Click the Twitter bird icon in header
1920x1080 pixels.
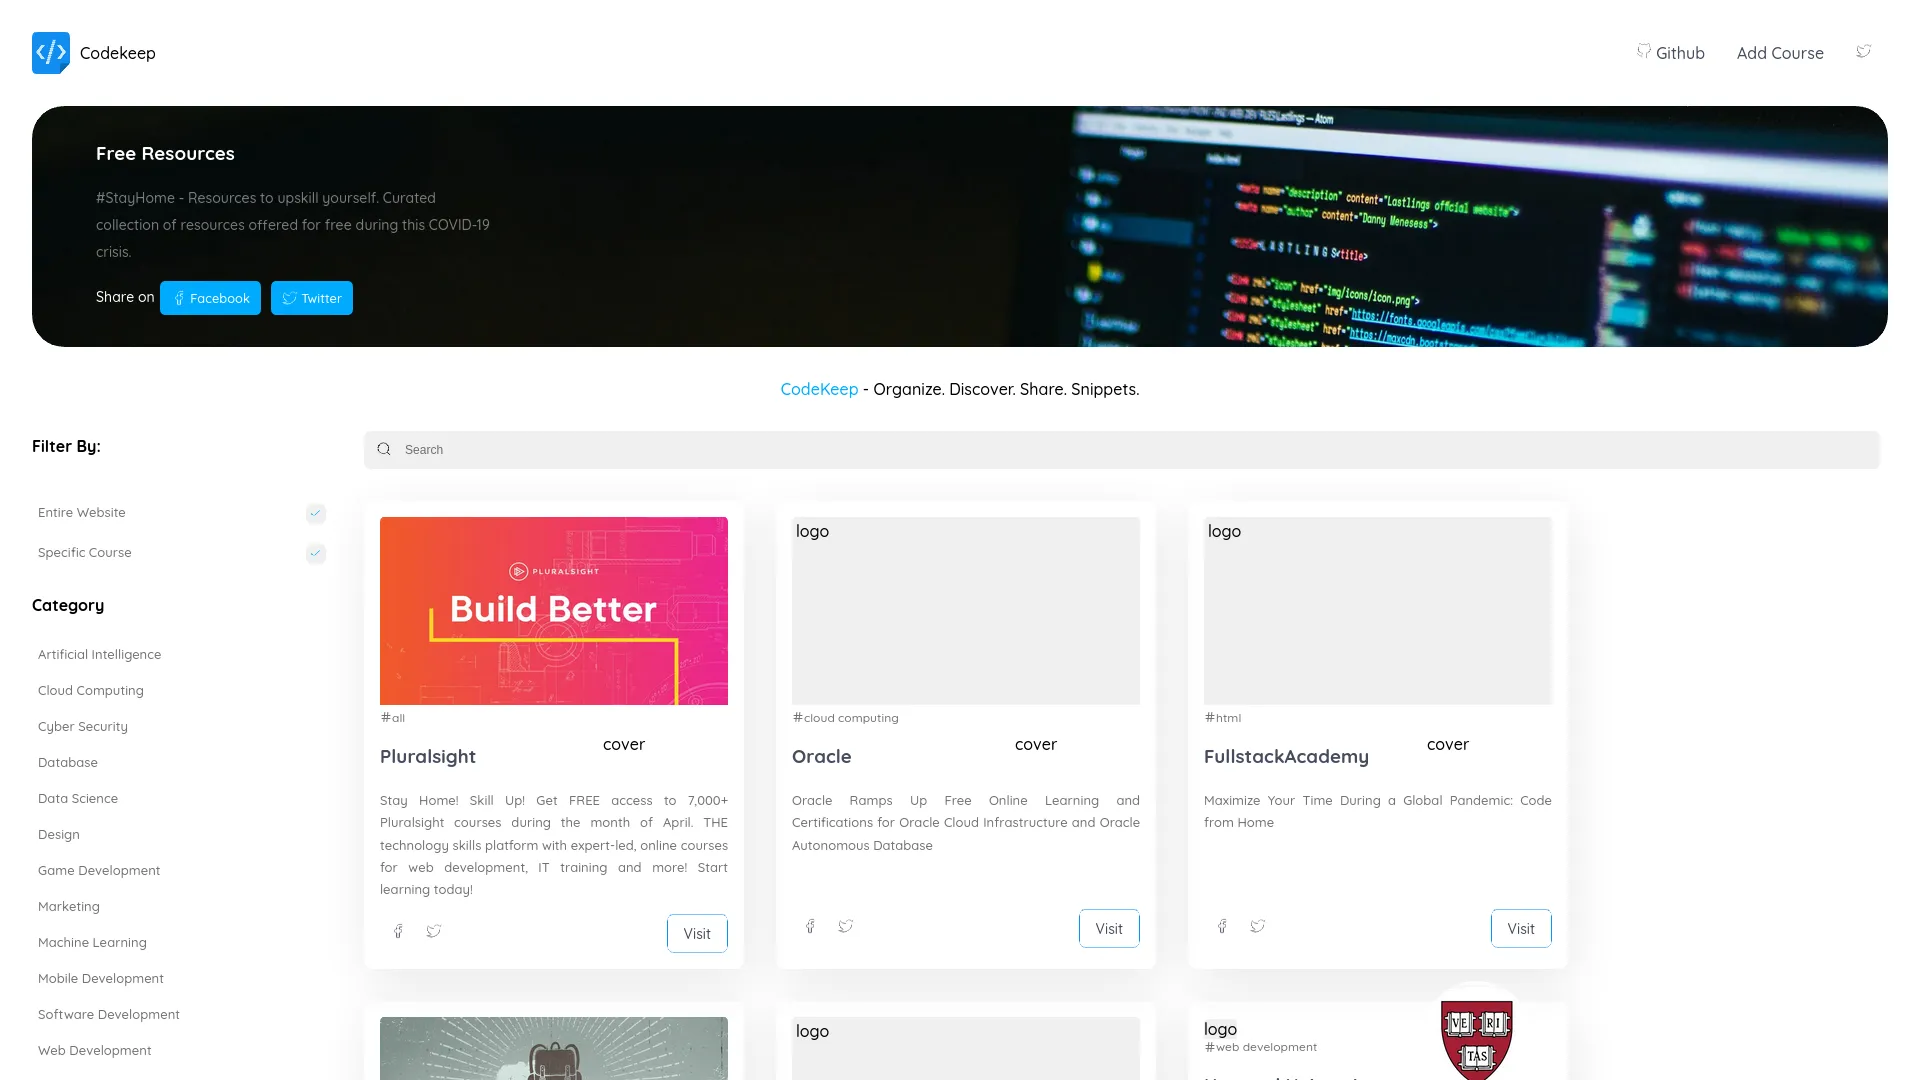[1864, 51]
